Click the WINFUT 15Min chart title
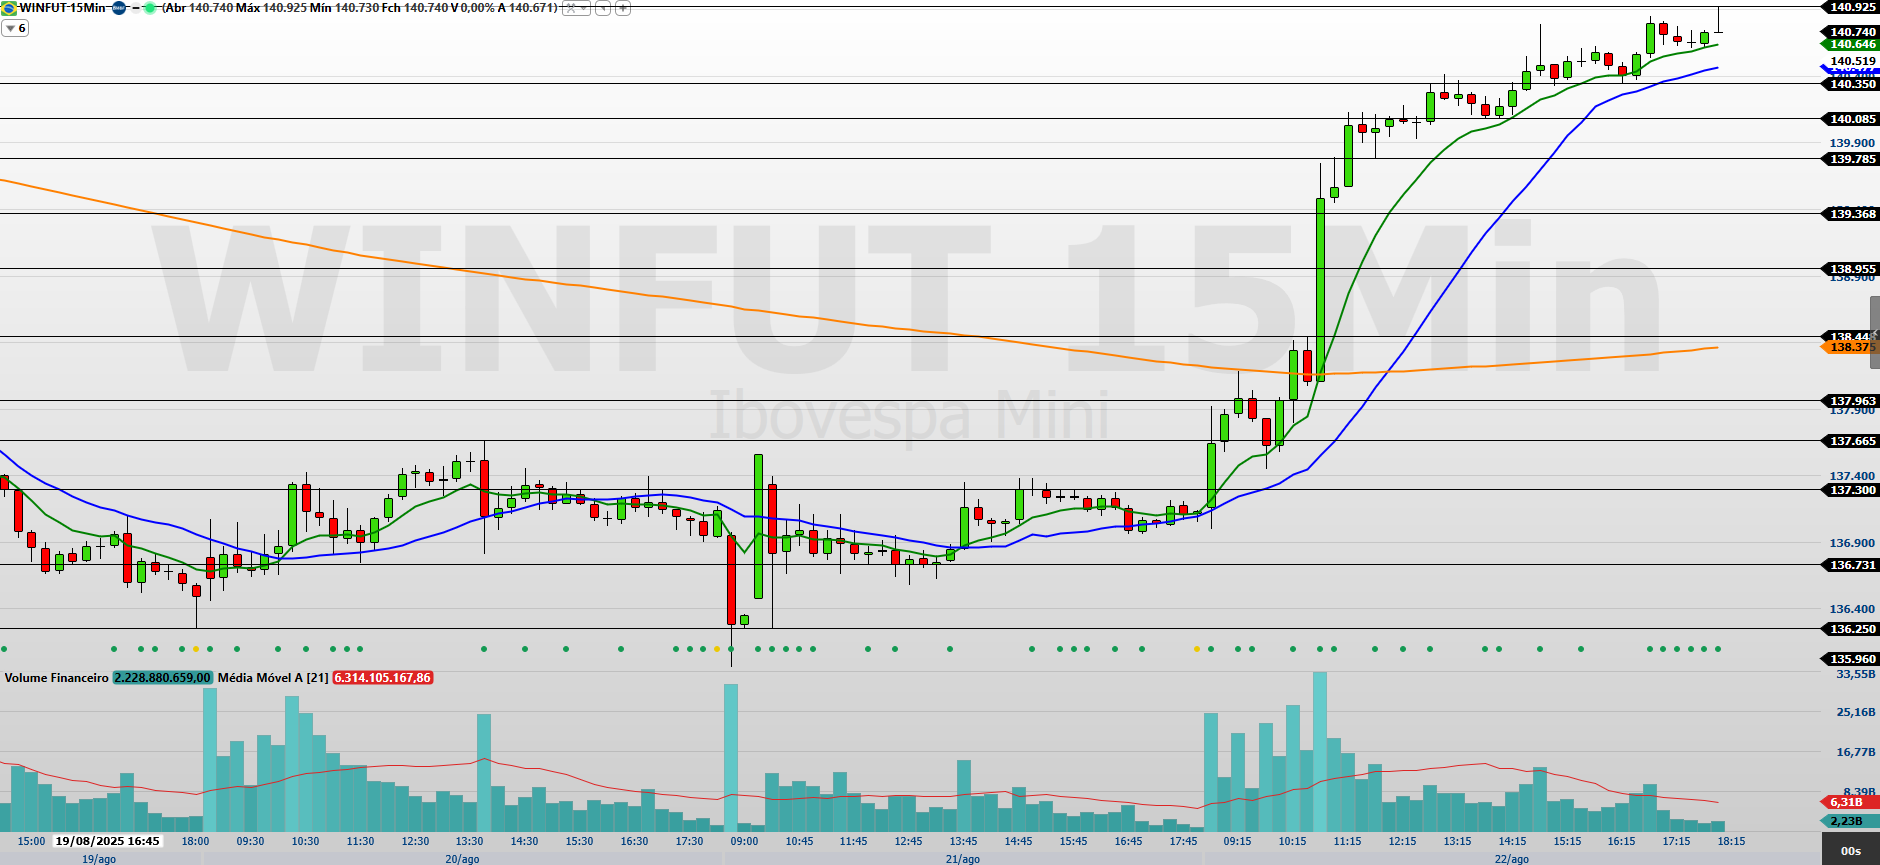Screen dimensions: 1880x865 62,8
